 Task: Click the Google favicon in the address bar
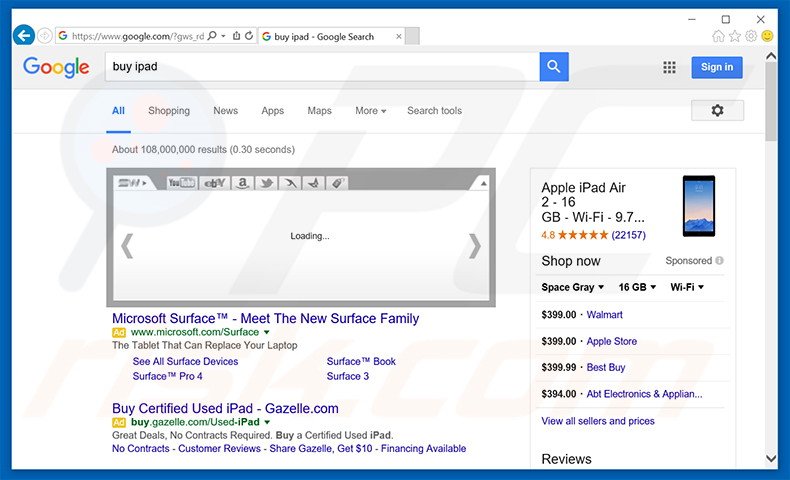tap(63, 36)
